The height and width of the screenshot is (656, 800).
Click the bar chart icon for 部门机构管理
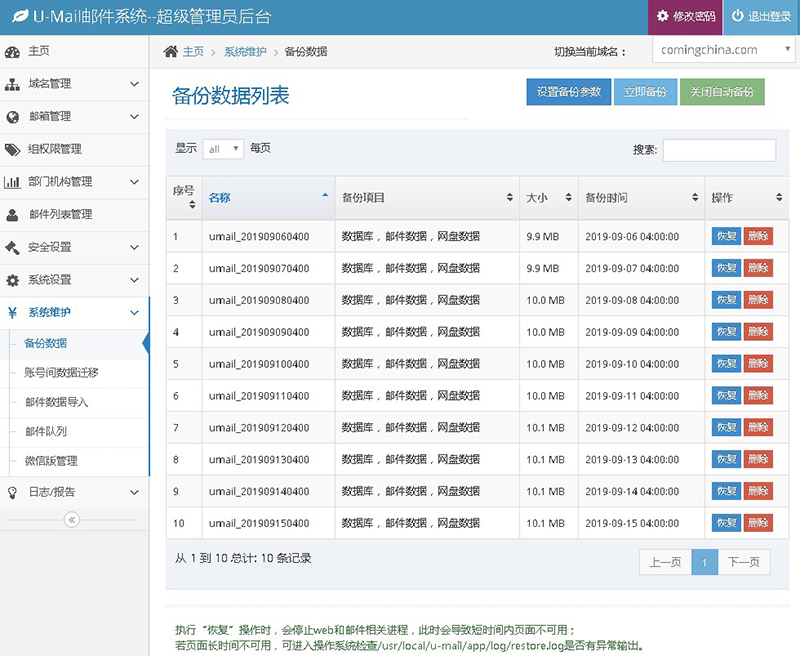point(12,182)
